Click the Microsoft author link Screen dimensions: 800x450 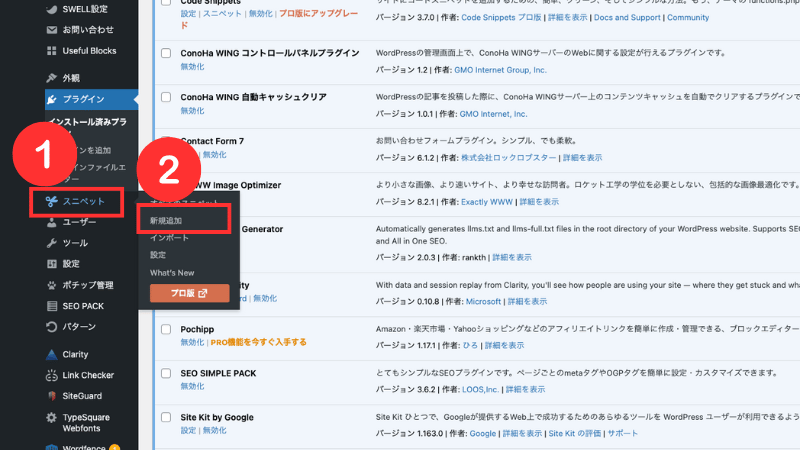pos(483,302)
